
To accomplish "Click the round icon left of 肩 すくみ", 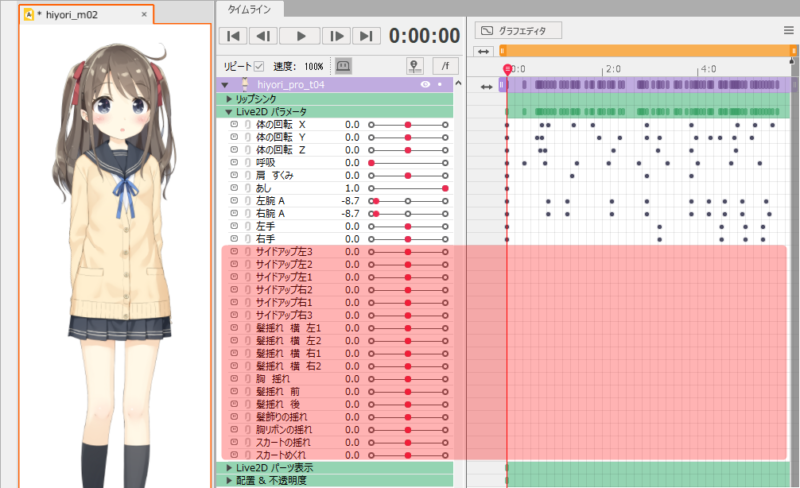I will 234,176.
